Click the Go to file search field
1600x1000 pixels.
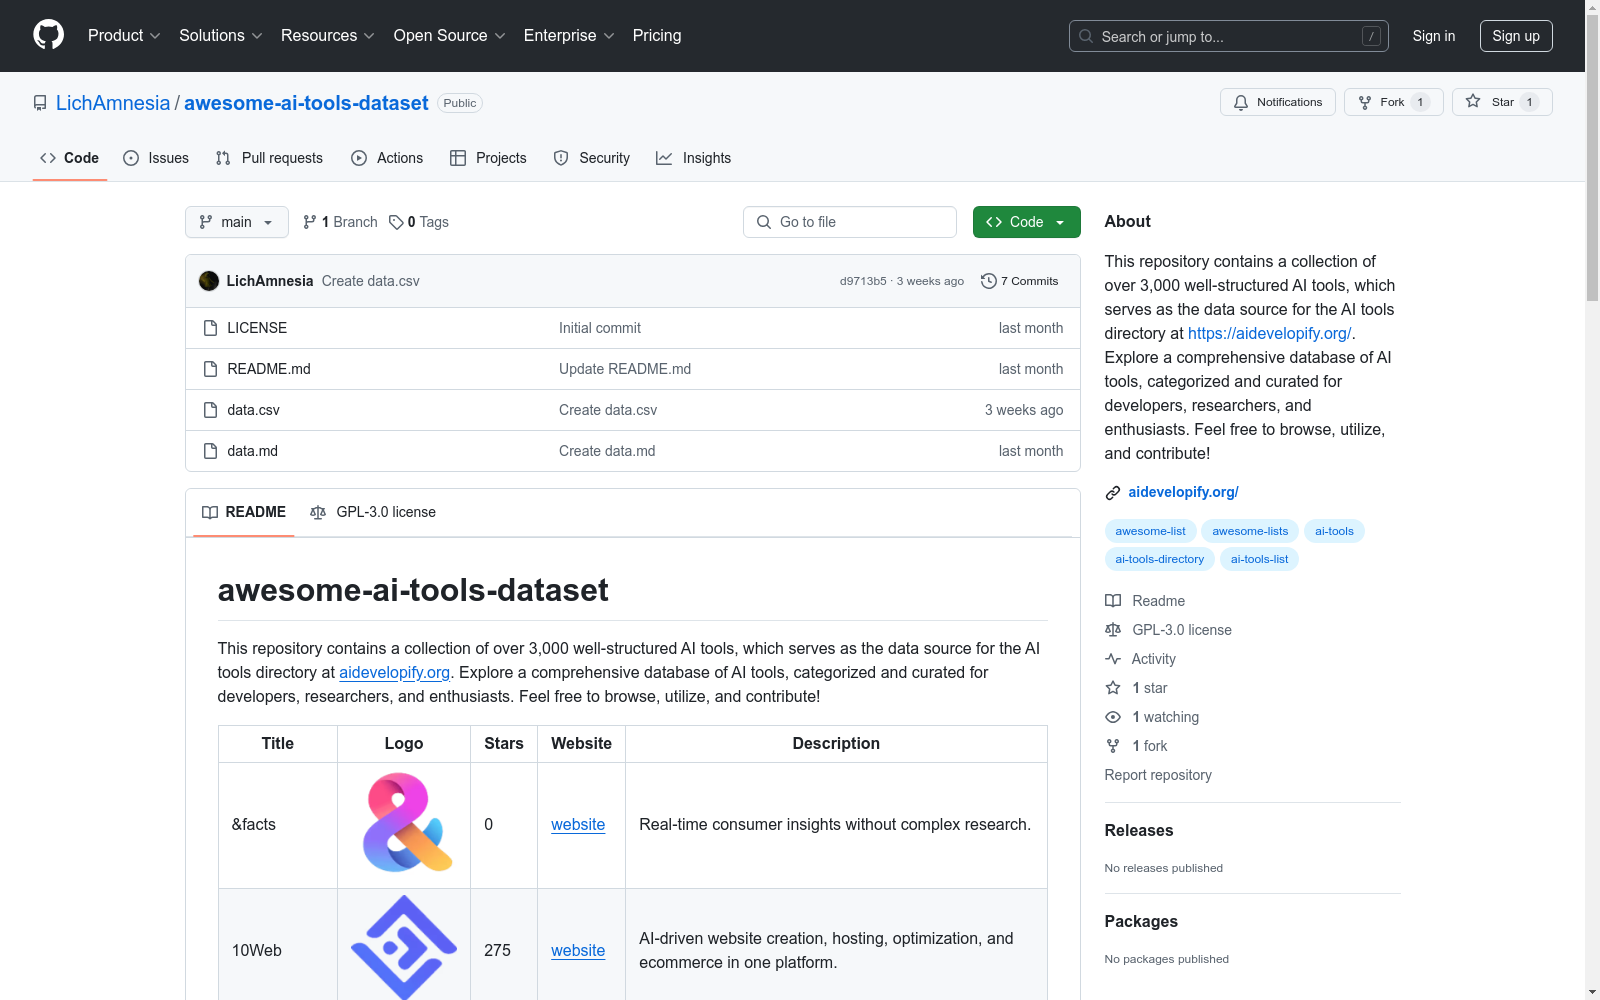[850, 222]
